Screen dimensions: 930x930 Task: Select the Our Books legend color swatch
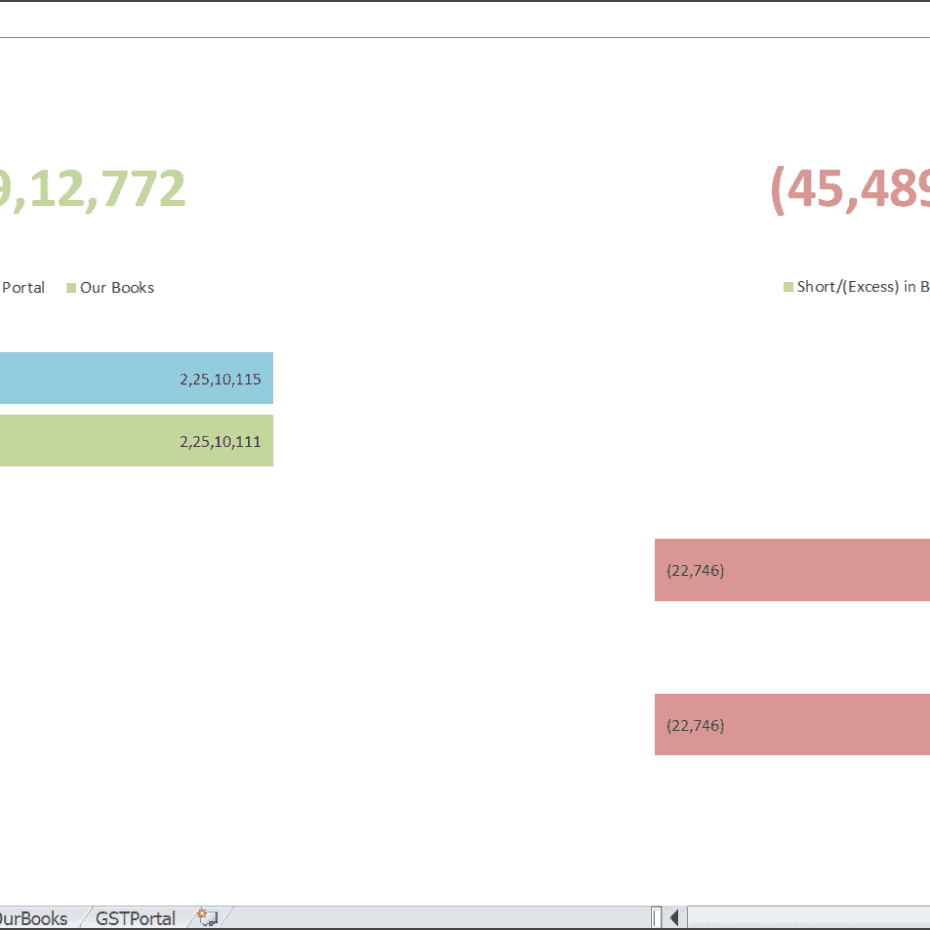[x=71, y=288]
